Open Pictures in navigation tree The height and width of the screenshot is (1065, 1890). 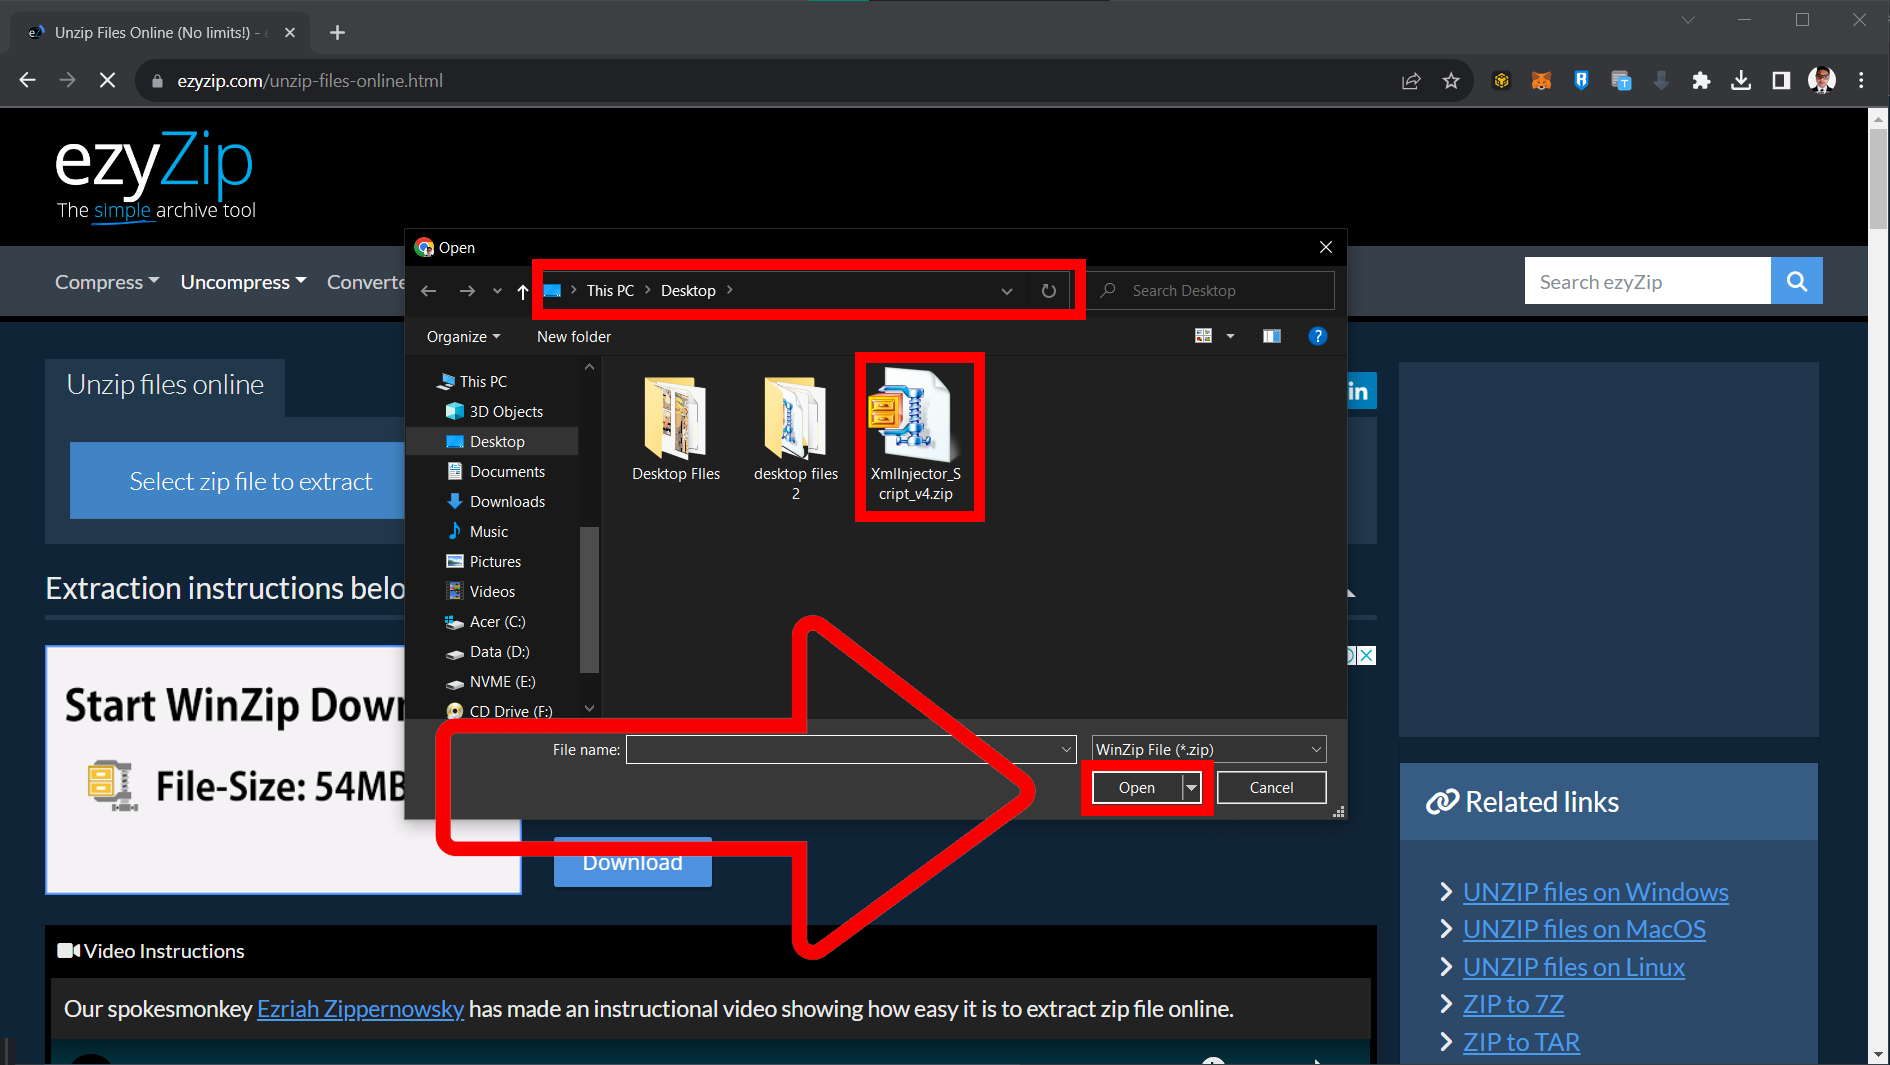click(484, 561)
